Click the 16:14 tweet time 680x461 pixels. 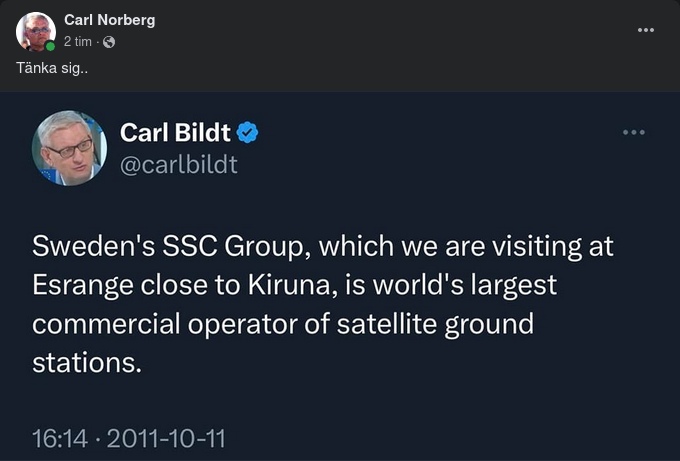tap(62, 438)
